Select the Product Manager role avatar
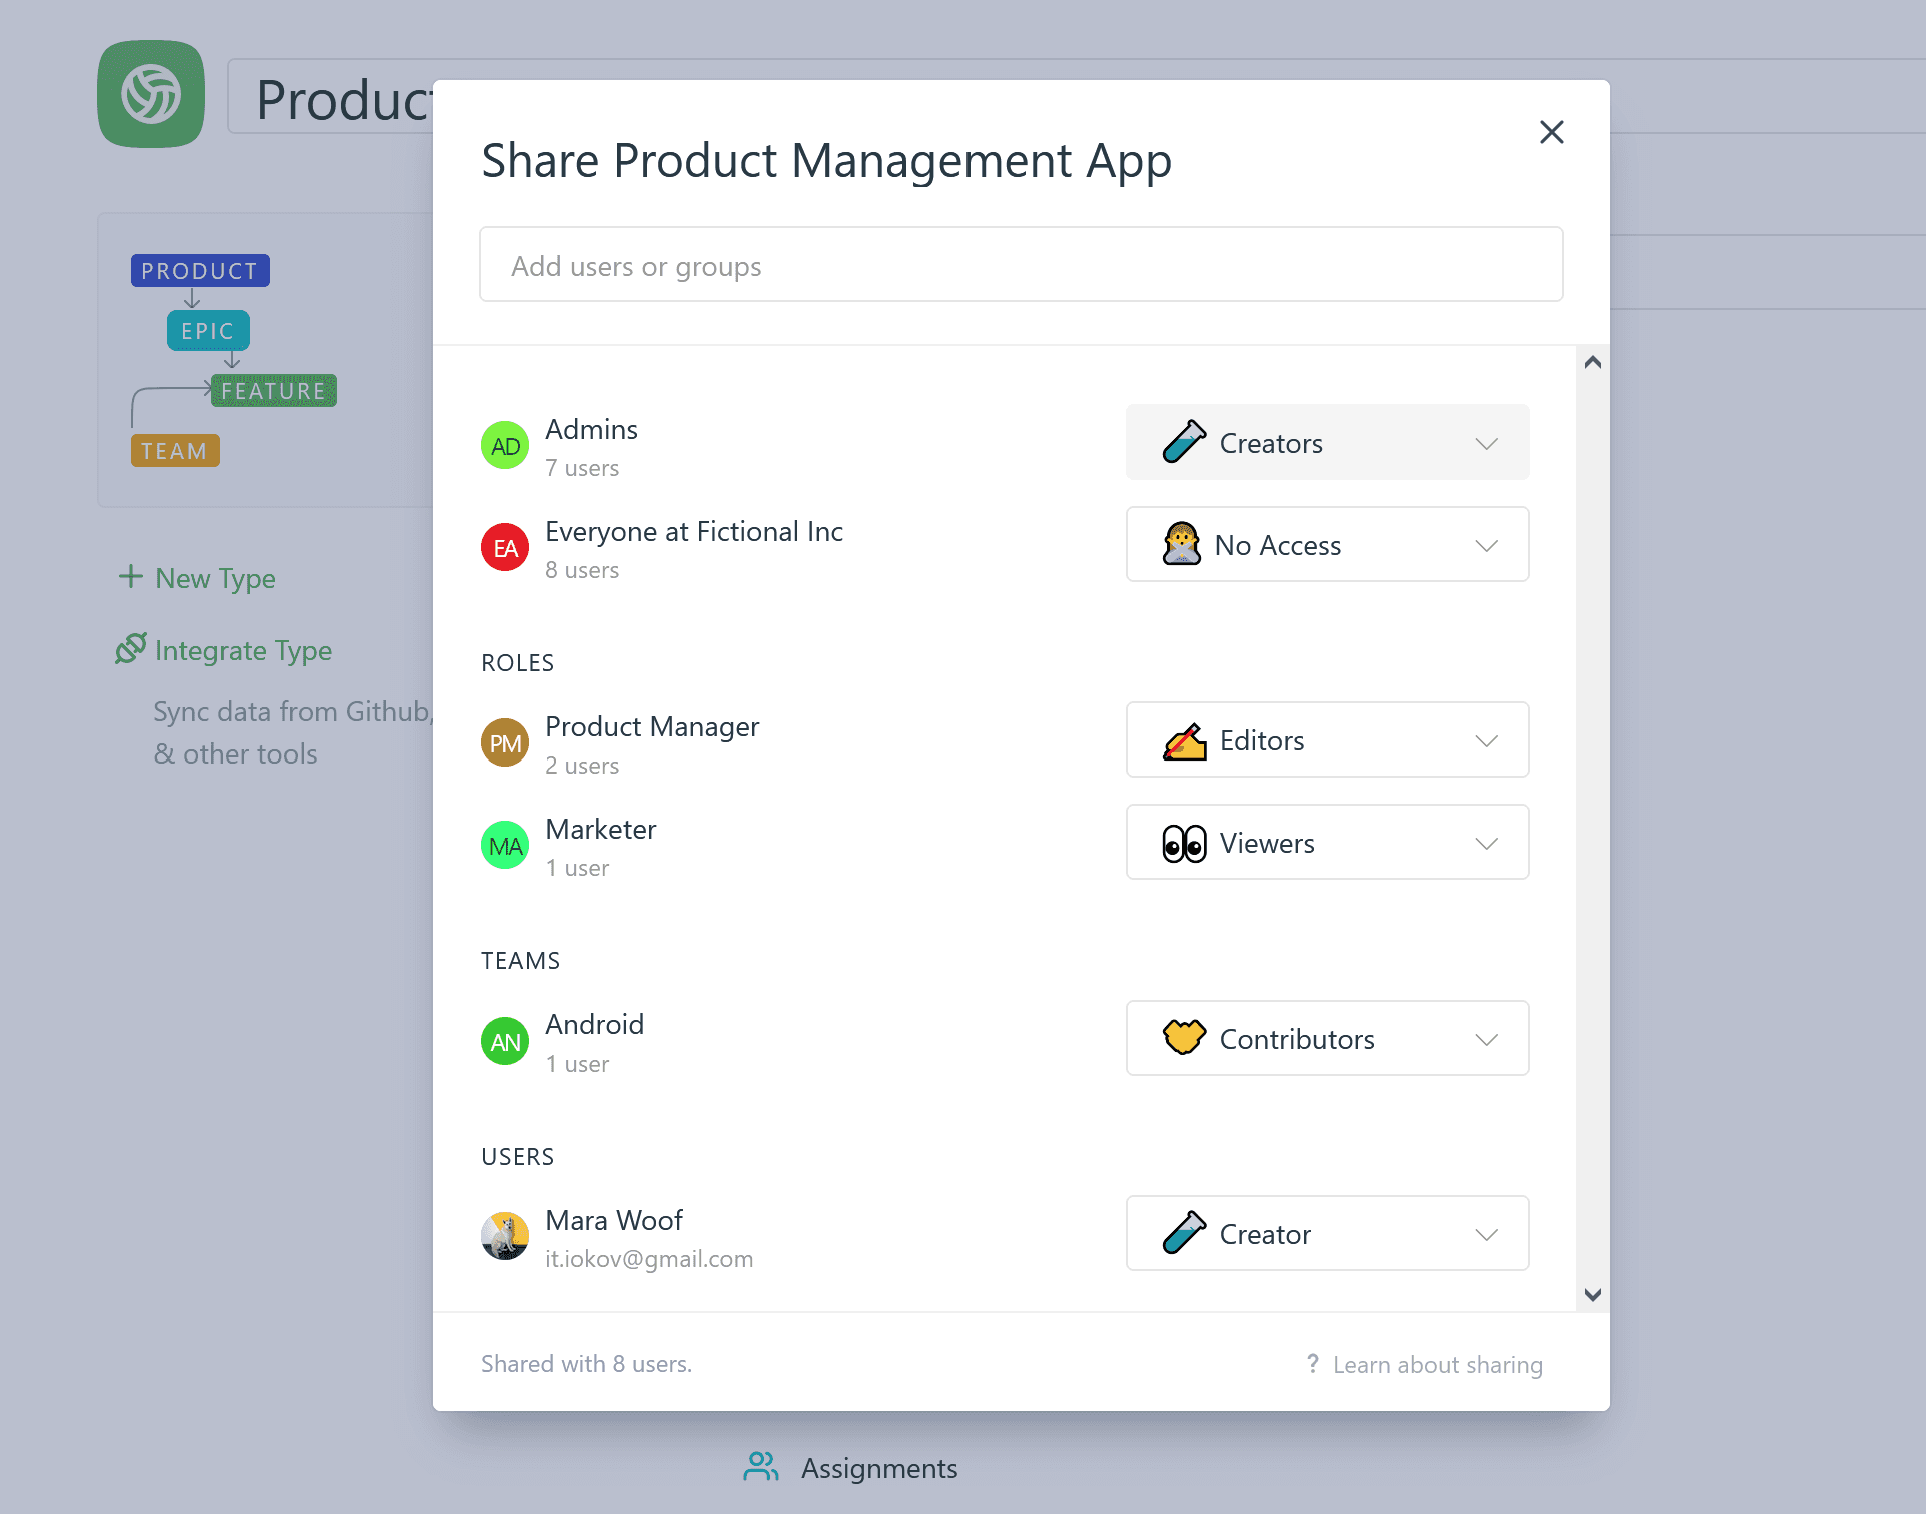Screen dimensions: 1926x1514 pos(505,743)
